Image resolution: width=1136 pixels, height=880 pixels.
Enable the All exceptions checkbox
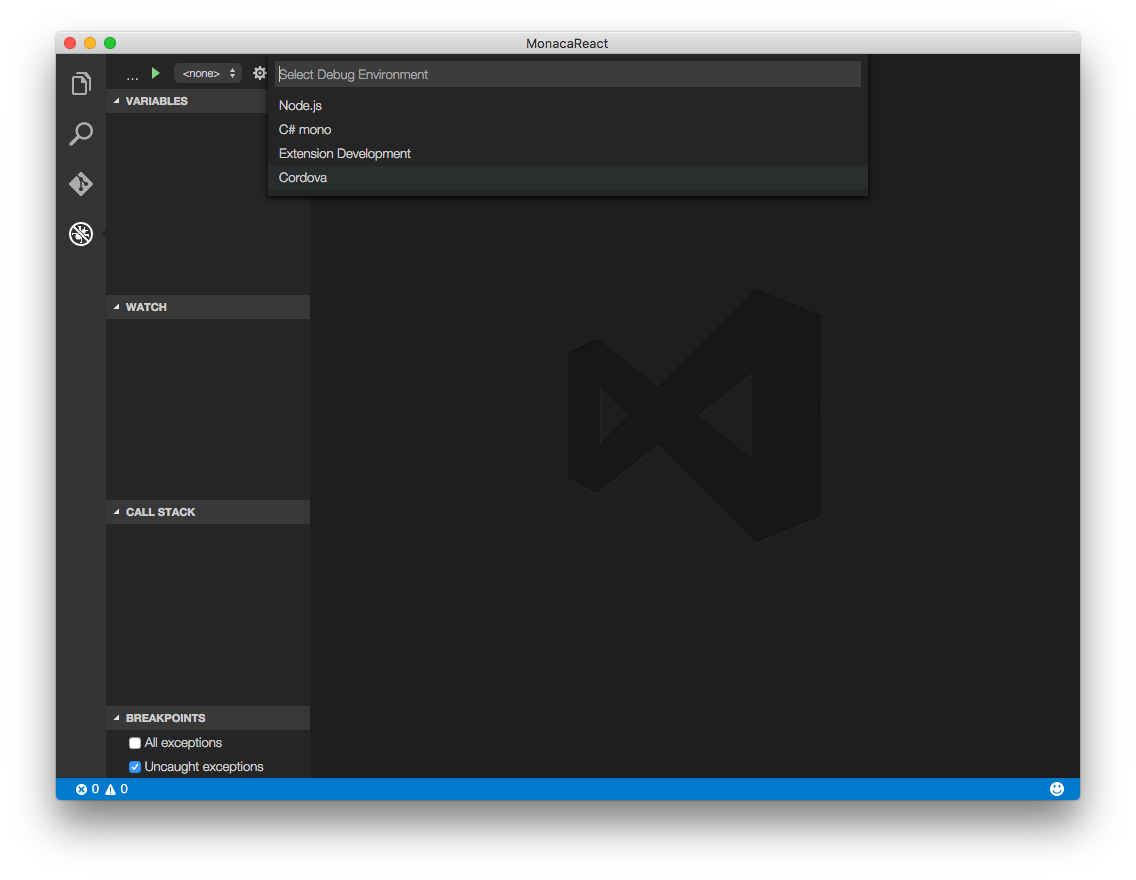pos(135,743)
